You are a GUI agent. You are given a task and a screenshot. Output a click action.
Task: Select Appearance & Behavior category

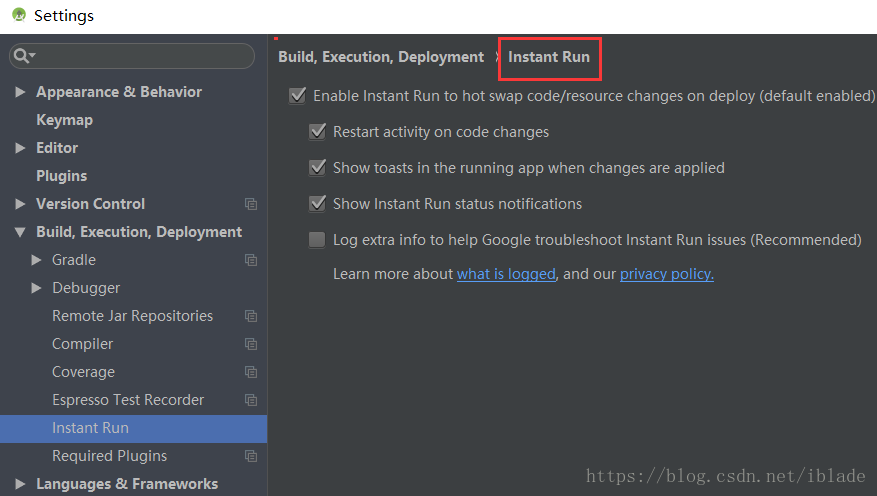point(119,92)
